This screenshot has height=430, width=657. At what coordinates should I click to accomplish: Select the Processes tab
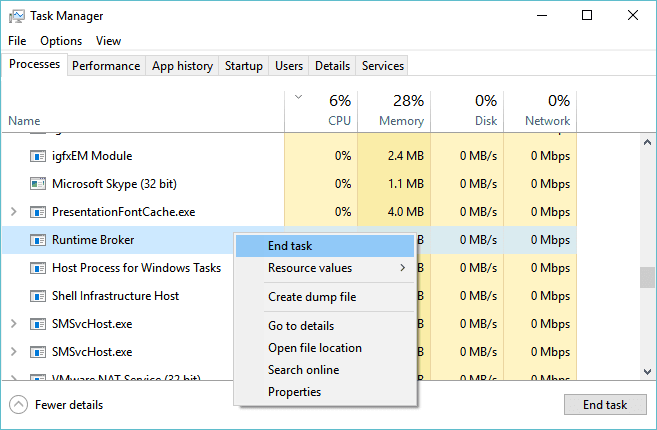click(x=34, y=64)
